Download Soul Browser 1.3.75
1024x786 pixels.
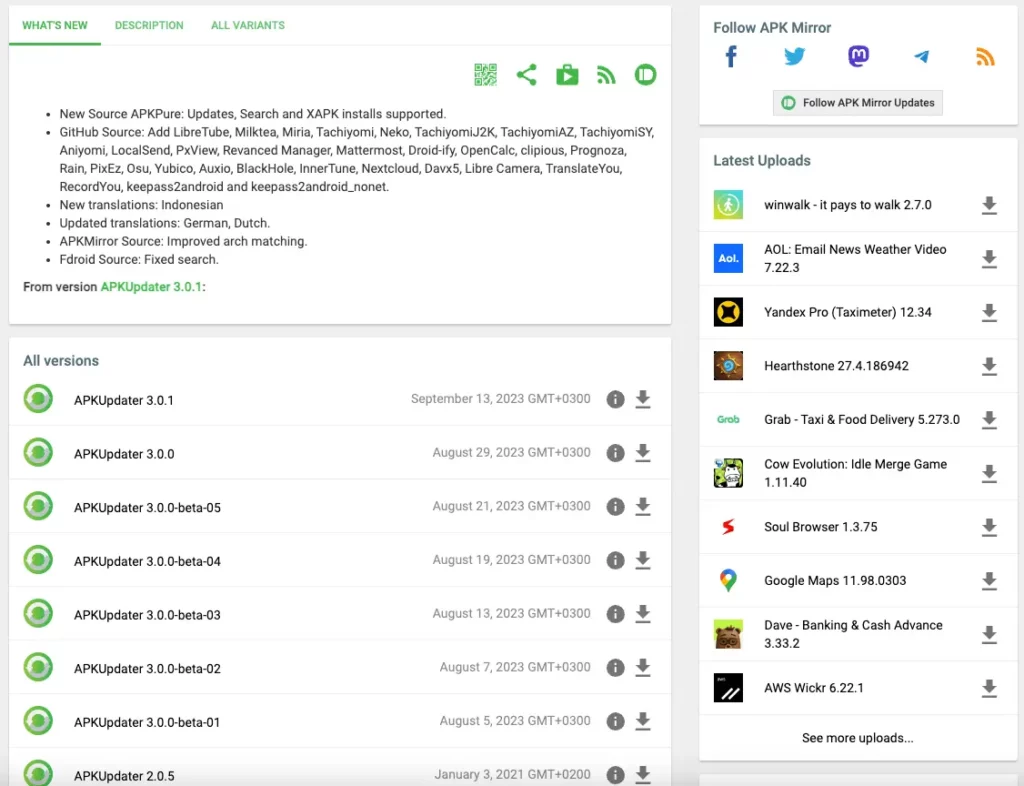click(989, 527)
